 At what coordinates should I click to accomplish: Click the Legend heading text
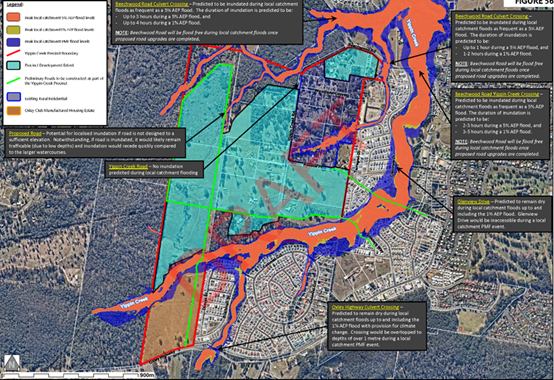[14, 4]
